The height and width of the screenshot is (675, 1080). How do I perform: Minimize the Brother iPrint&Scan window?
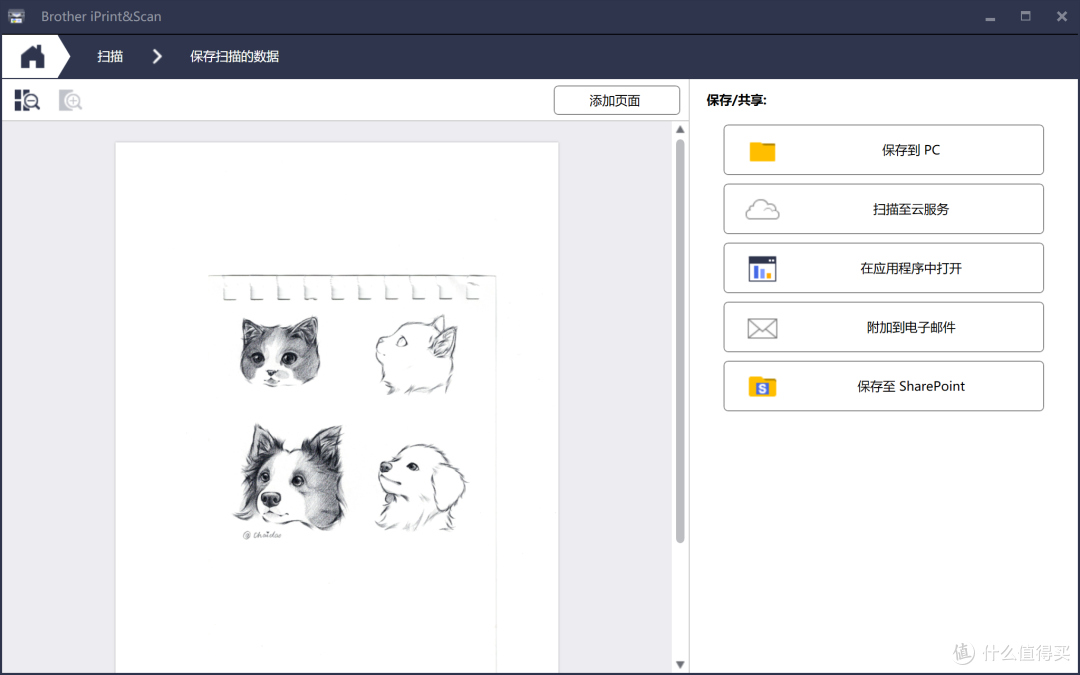(x=990, y=17)
